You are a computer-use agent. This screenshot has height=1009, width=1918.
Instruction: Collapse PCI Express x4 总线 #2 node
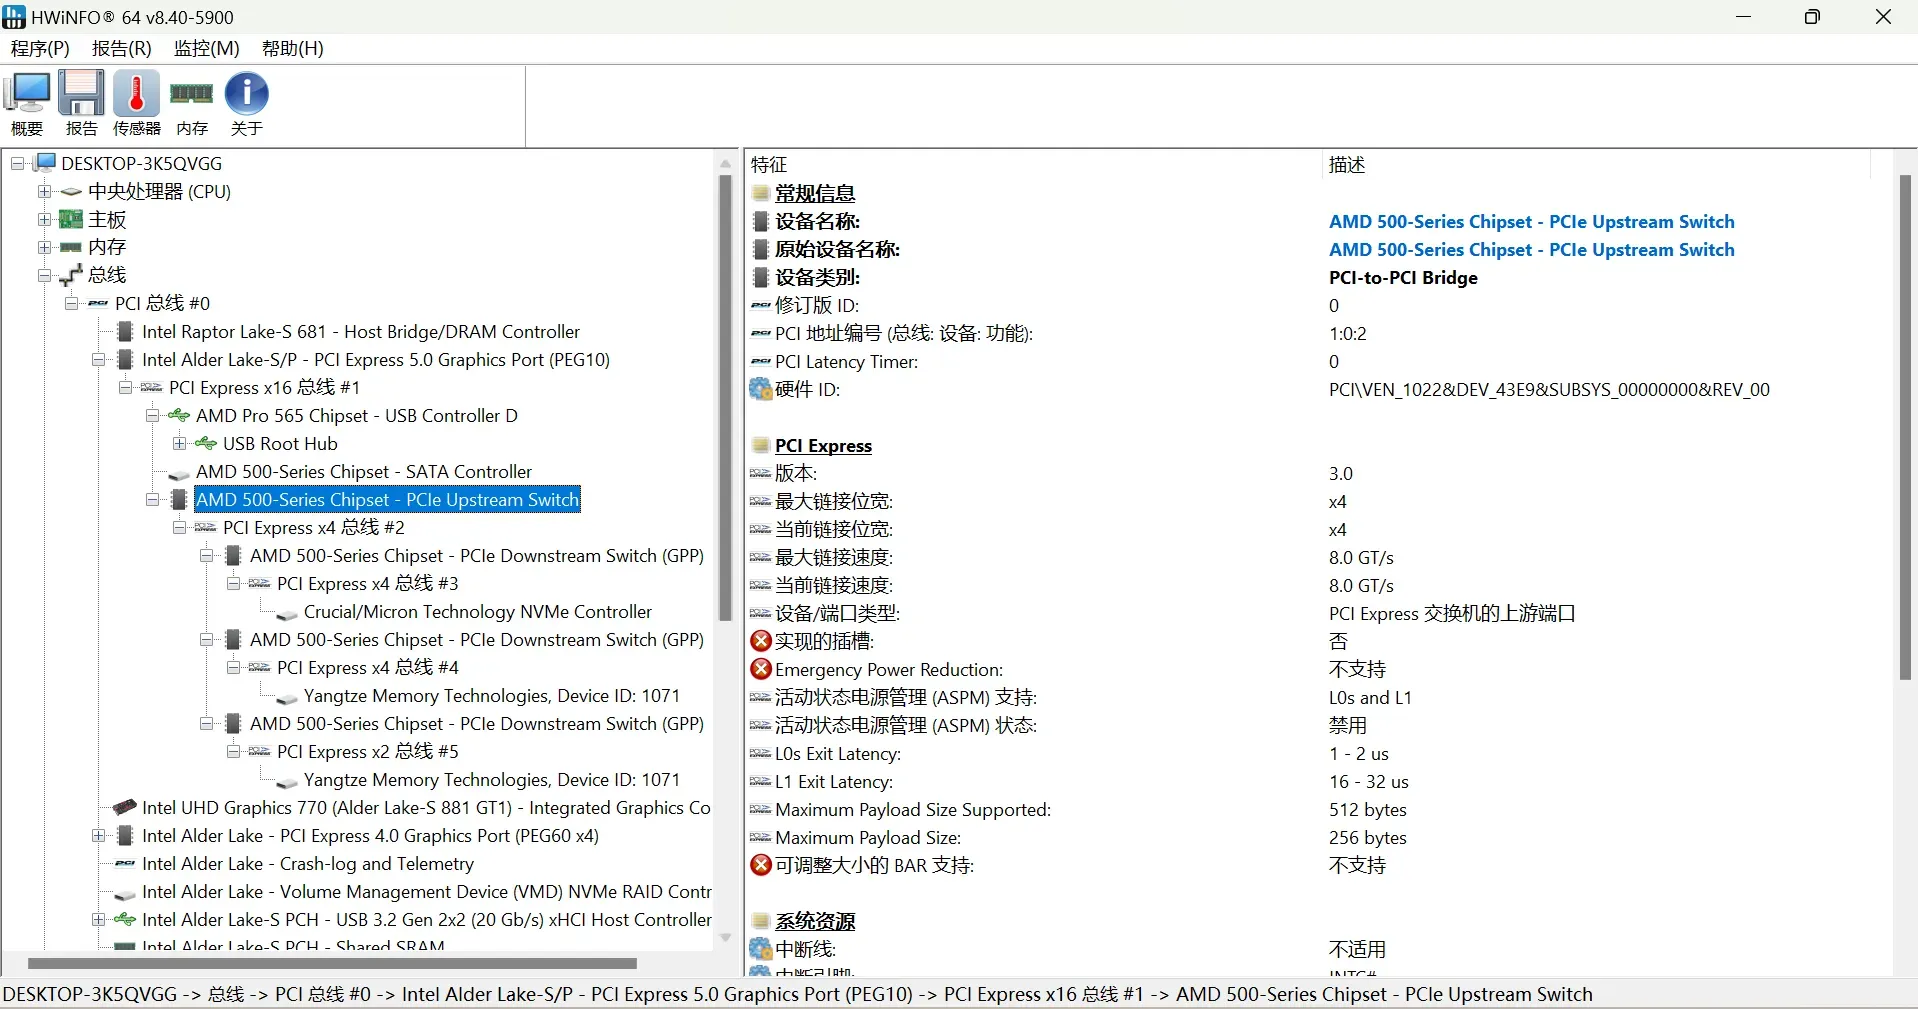pos(179,527)
